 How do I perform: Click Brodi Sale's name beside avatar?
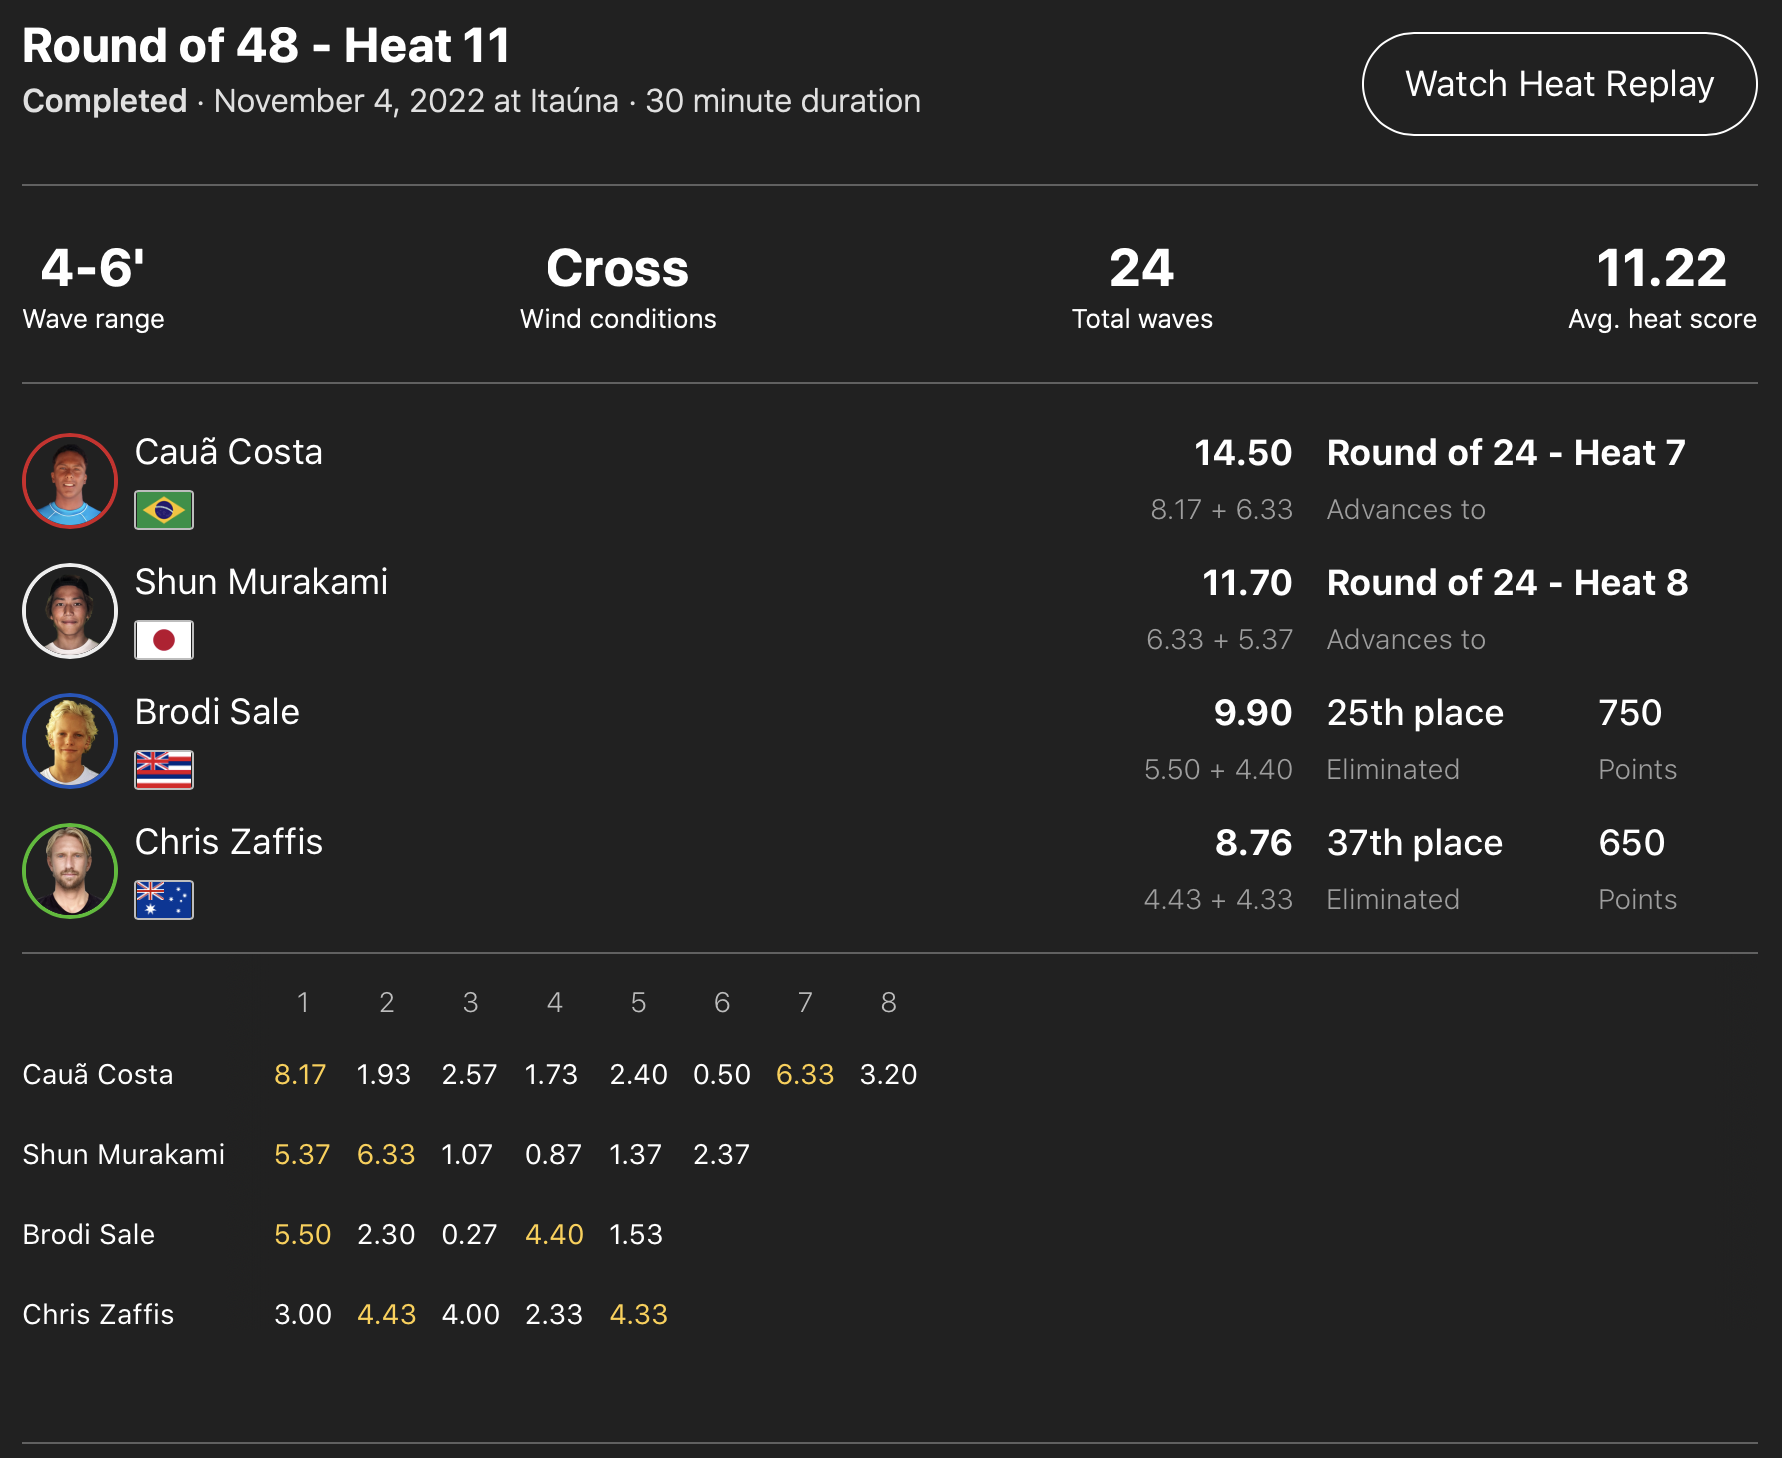click(x=217, y=712)
